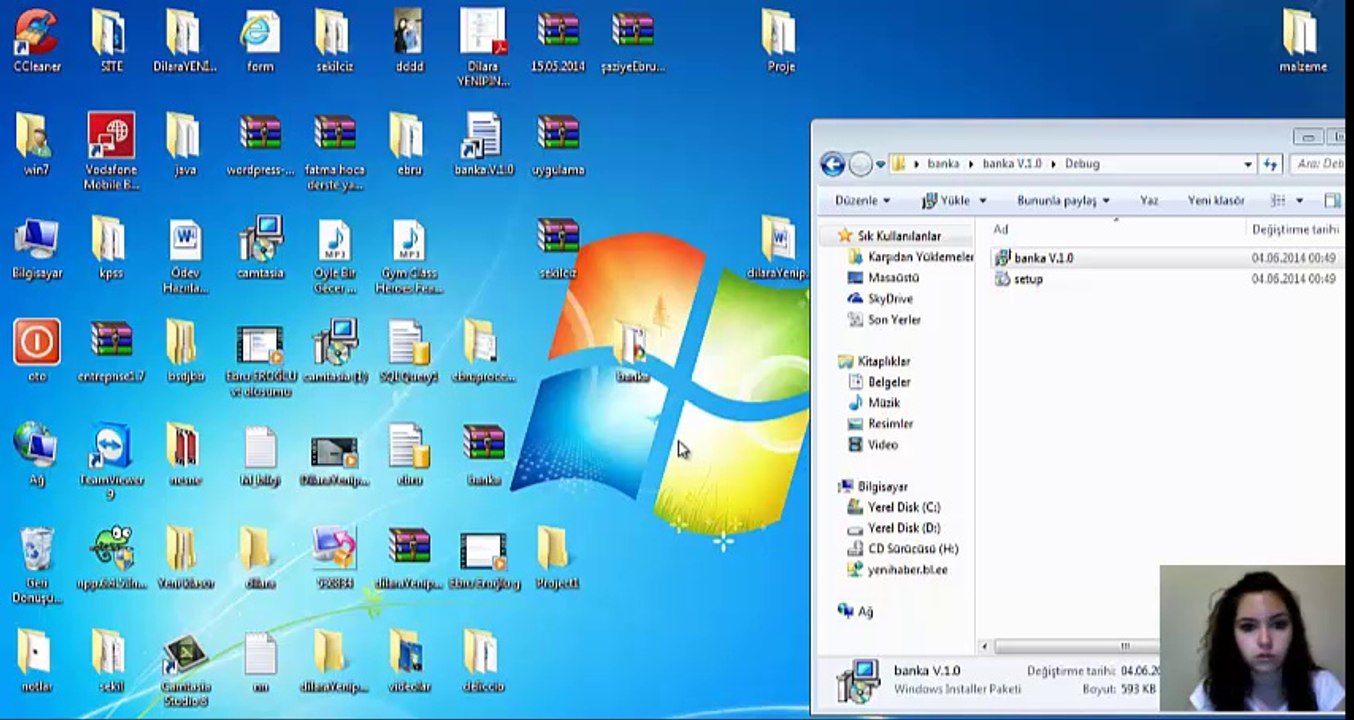1354x720 pixels.
Task: Sort by 'Değiştirme tarihi' column header
Action: tap(1295, 230)
